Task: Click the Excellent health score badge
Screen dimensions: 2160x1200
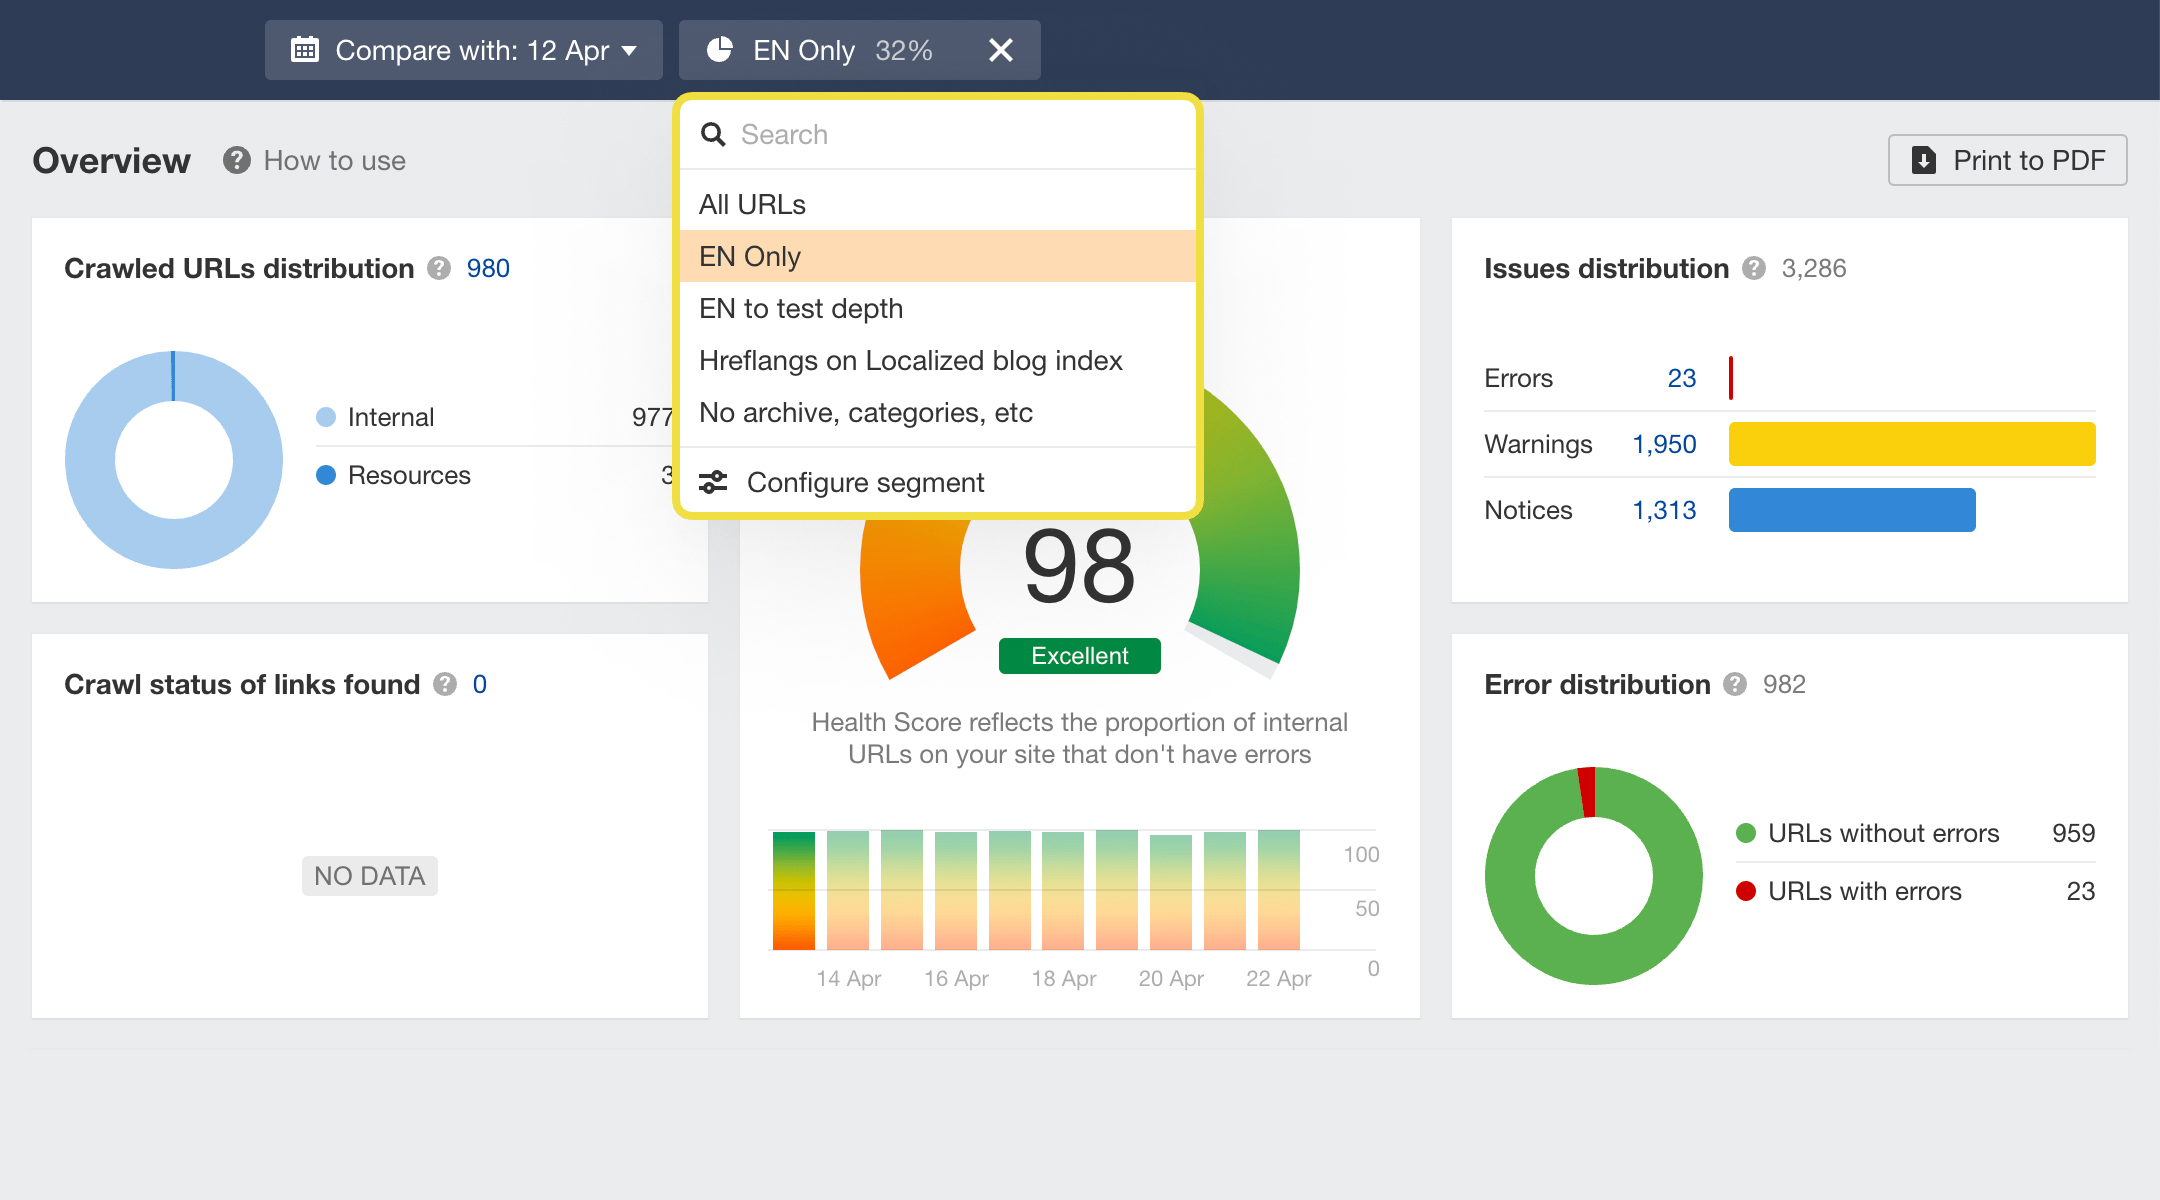Action: 1080,656
